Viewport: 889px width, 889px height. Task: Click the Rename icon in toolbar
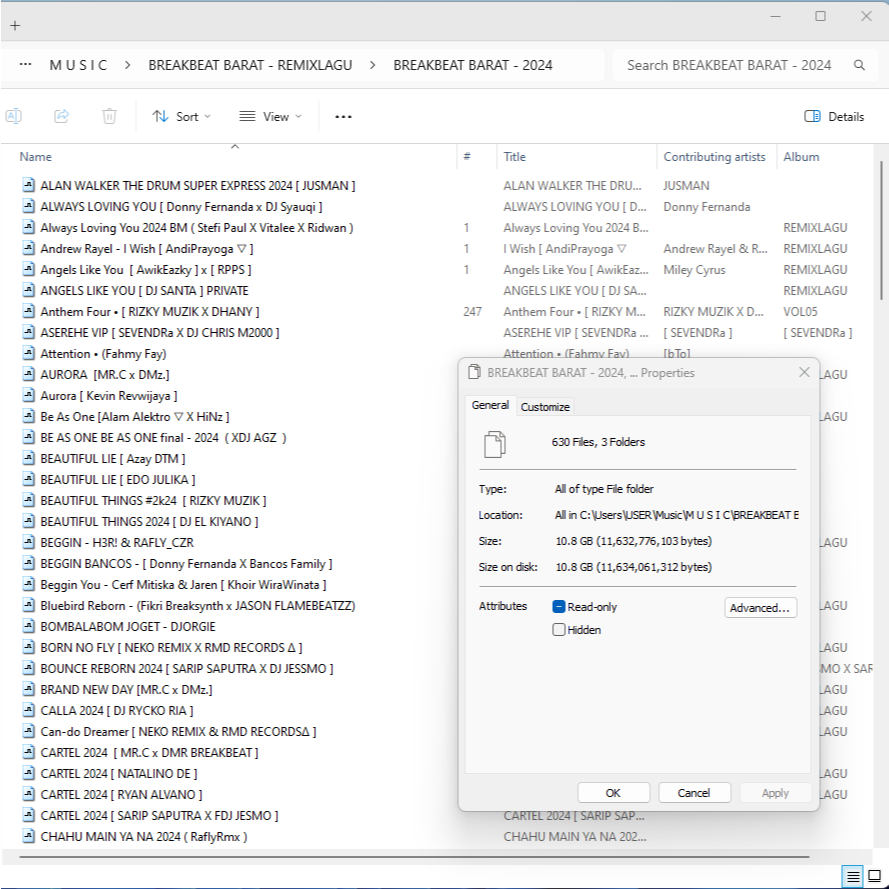point(14,116)
